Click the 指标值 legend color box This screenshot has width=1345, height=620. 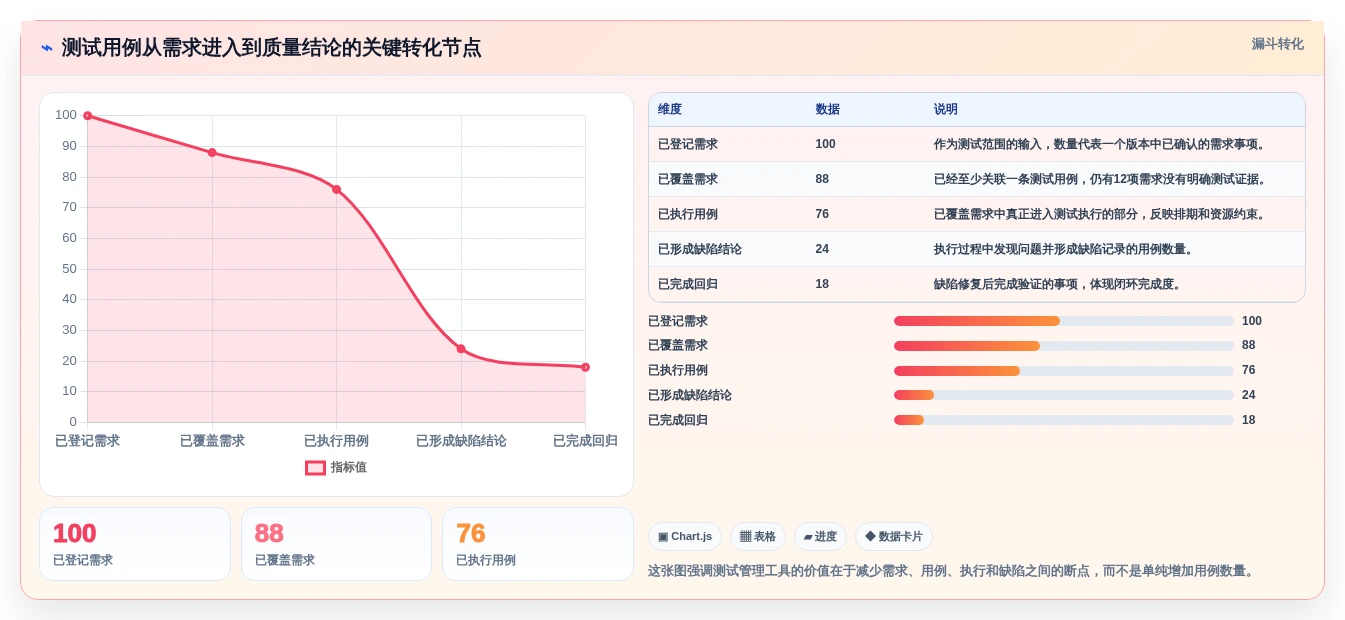pos(315,467)
